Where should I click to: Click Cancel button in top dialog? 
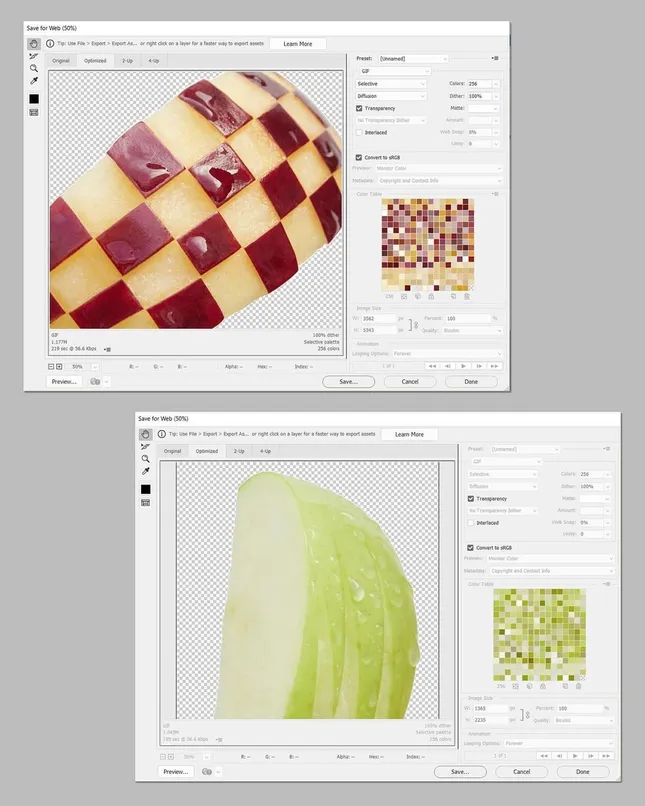[x=410, y=381]
